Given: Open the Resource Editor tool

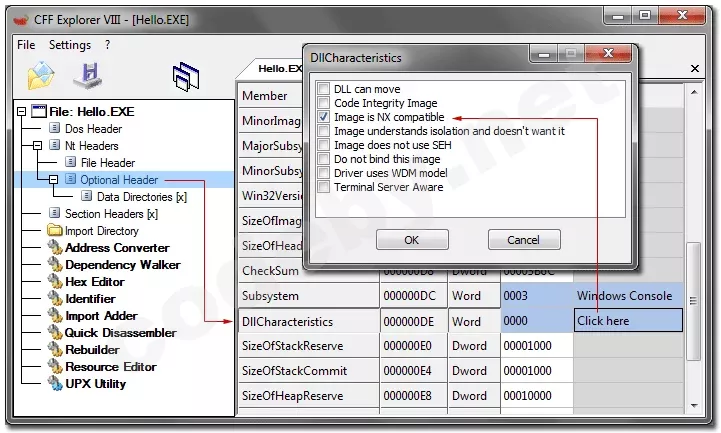Looking at the screenshot, I should [x=111, y=366].
